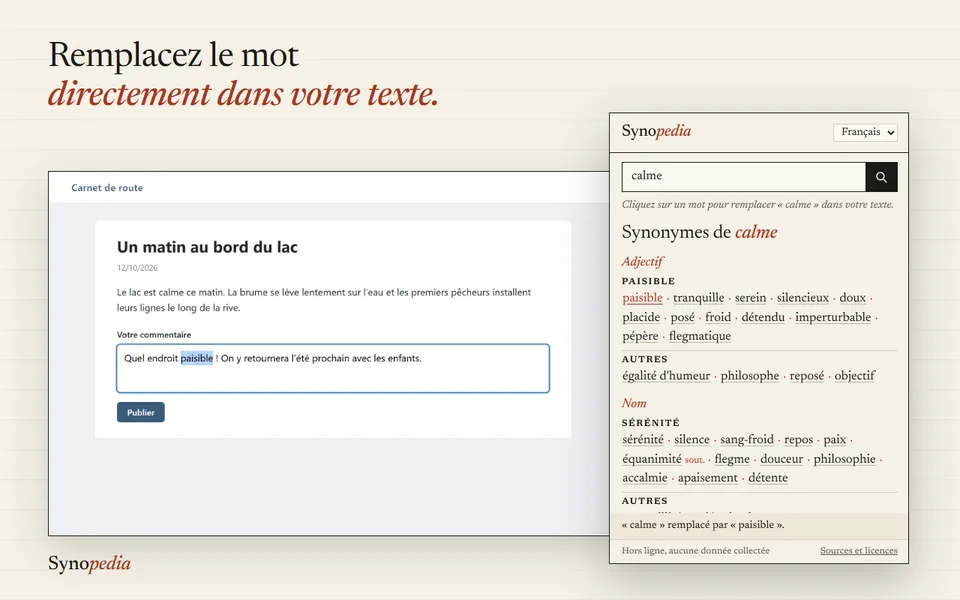This screenshot has height=600, width=960.
Task: Click synonym égalité d'humeur
Action: [666, 376]
